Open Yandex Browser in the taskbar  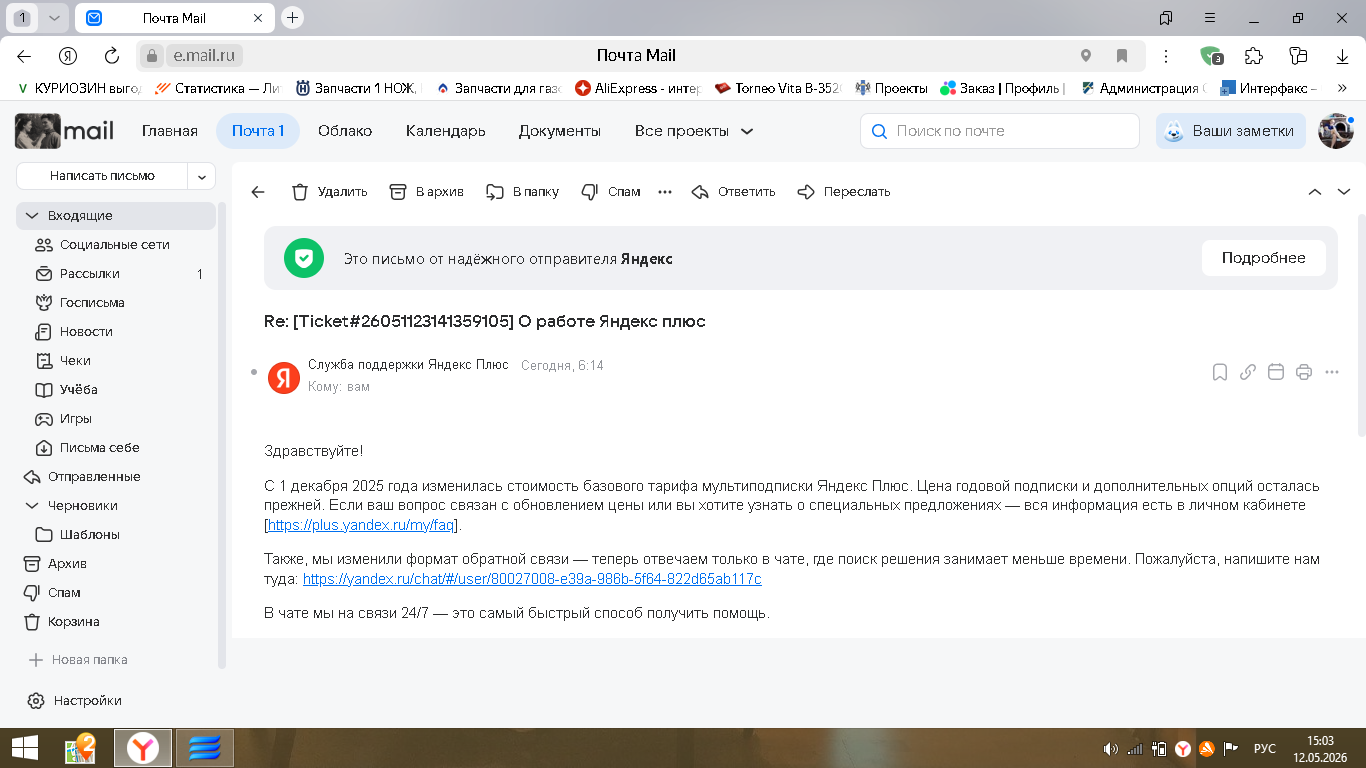(x=143, y=748)
